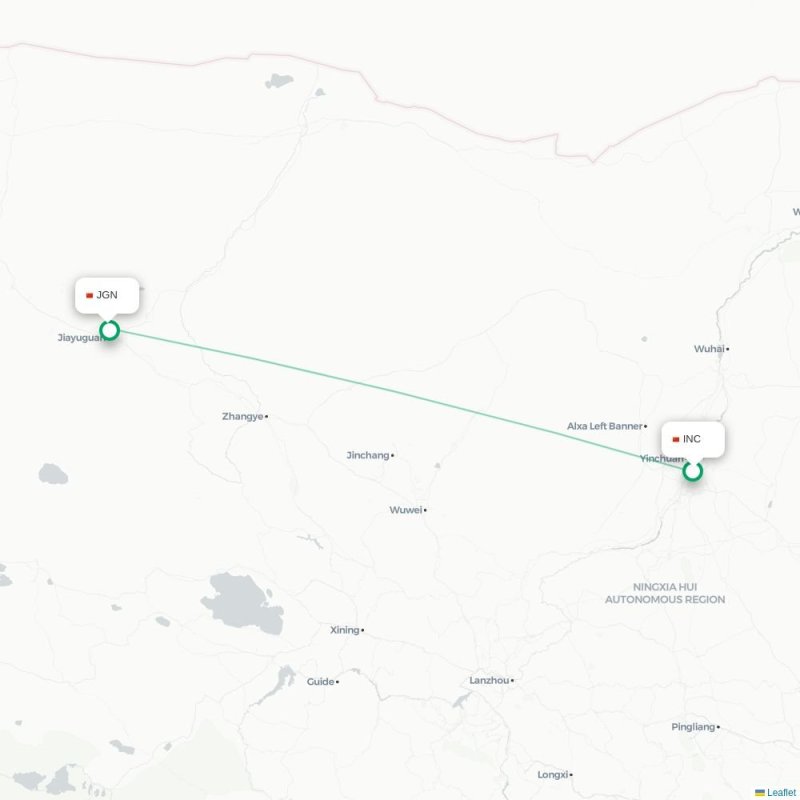Click the Jinchang city label

(x=367, y=455)
